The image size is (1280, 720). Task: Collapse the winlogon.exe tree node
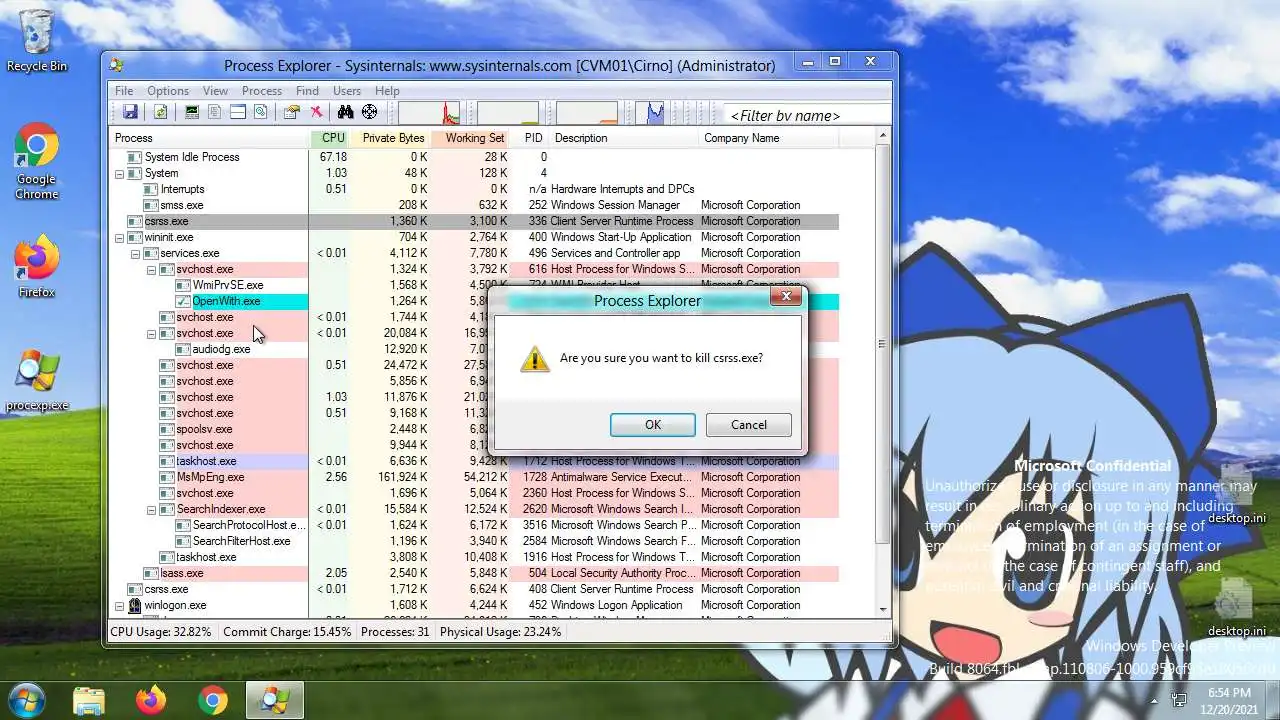tap(120, 605)
